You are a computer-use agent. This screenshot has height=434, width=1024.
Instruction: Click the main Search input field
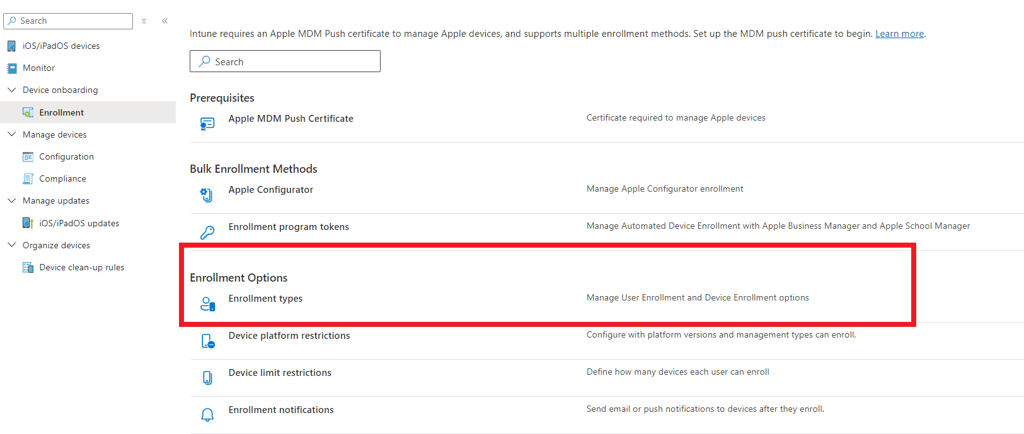(285, 62)
